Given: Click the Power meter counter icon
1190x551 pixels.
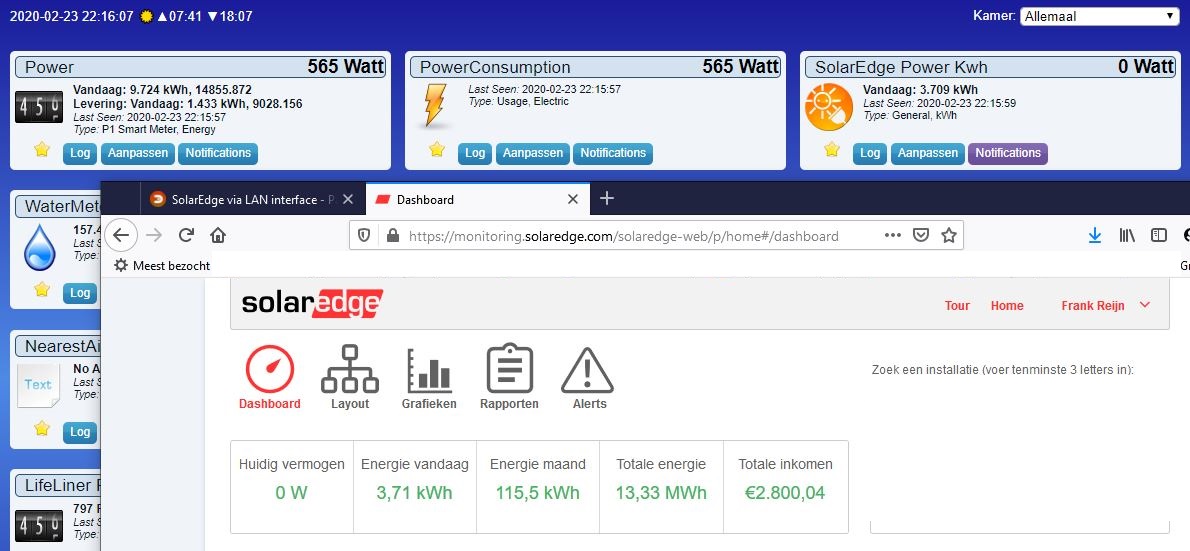Looking at the screenshot, I should [x=39, y=107].
